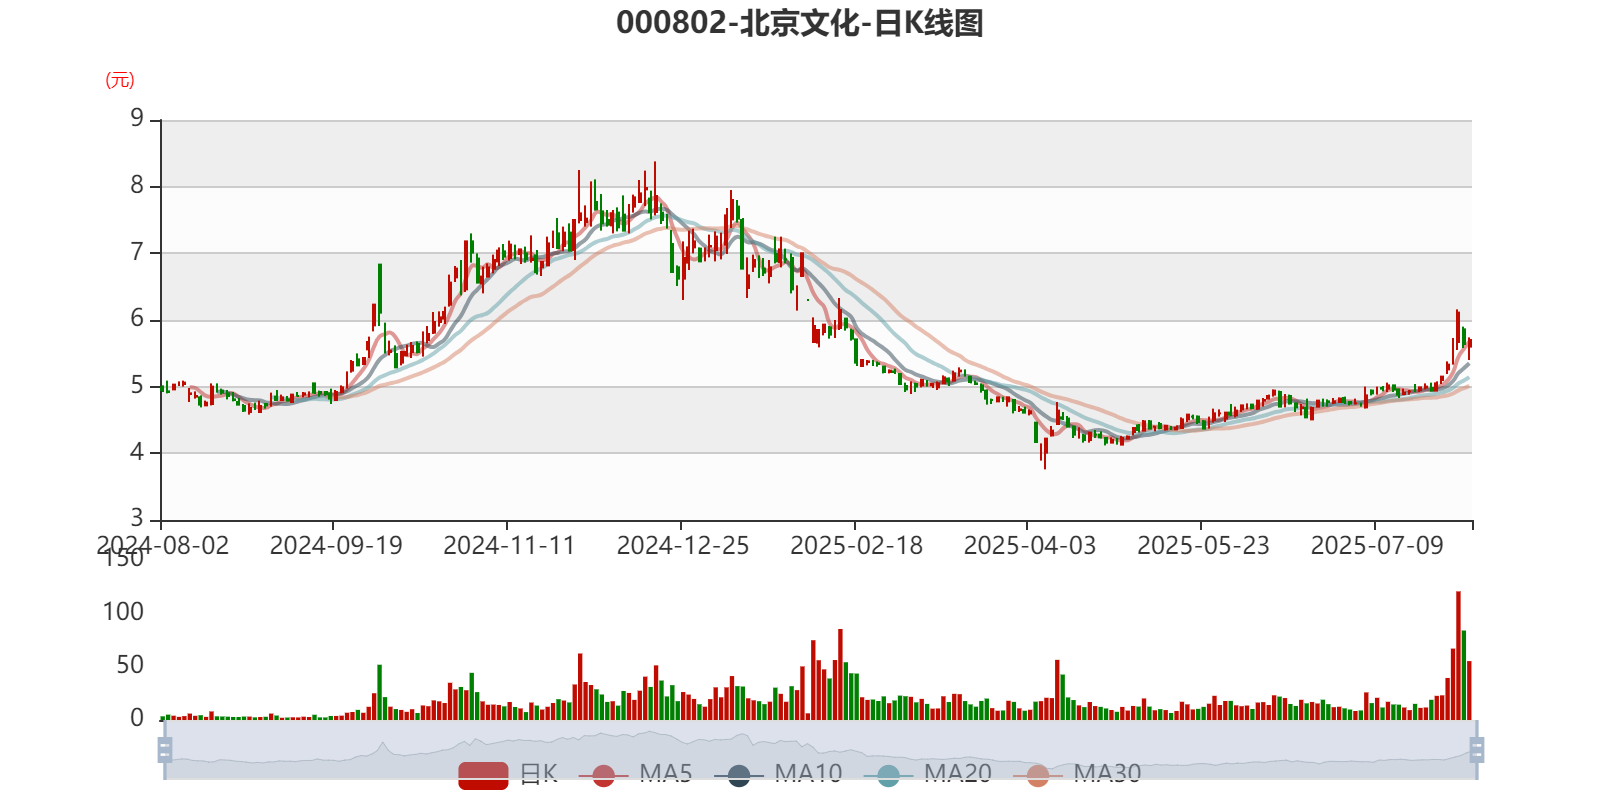
Task: Click the 2025-07-09 x-axis date label
Action: (x=1377, y=546)
